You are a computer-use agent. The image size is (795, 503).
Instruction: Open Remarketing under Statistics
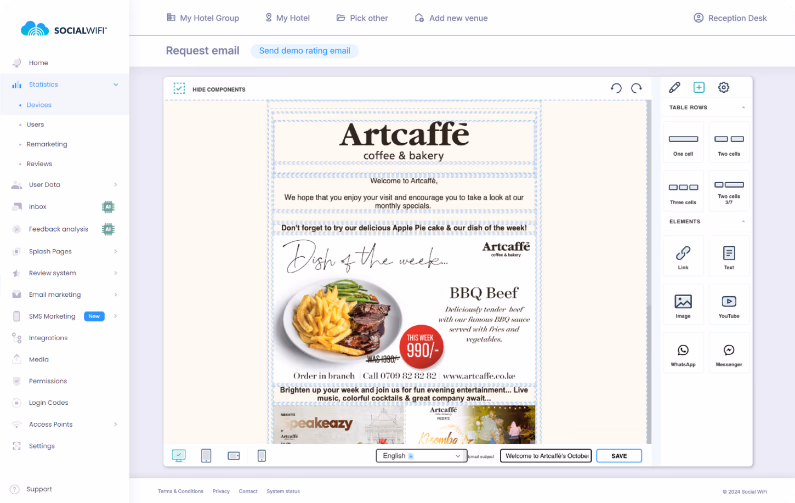pyautogui.click(x=47, y=145)
